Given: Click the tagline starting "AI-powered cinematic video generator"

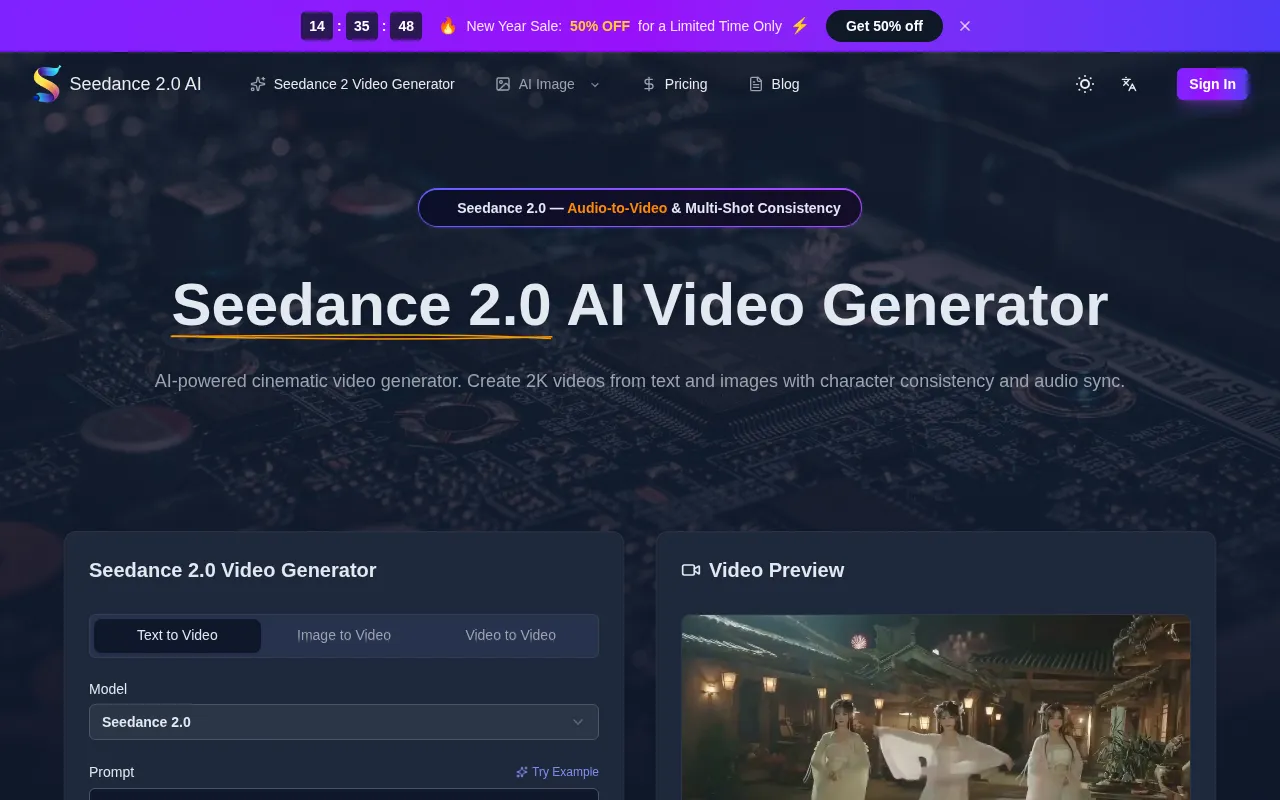Looking at the screenshot, I should [x=640, y=381].
